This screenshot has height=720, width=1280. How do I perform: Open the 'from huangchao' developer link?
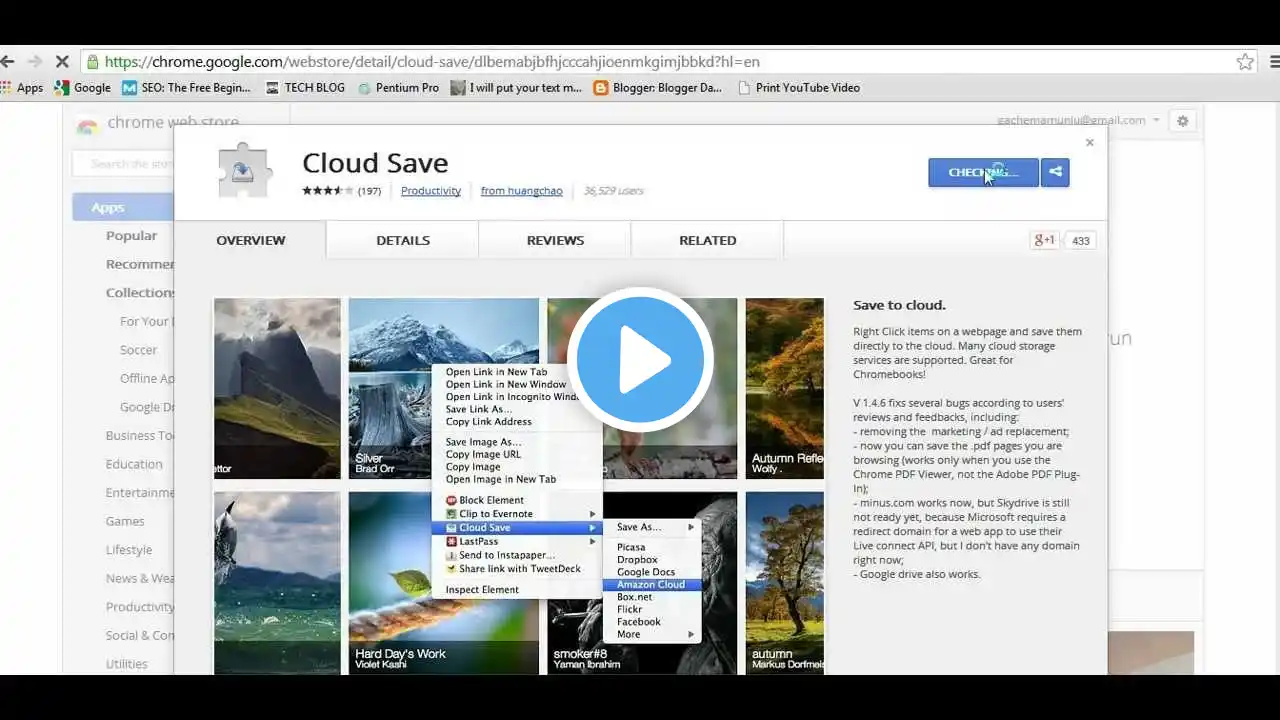pyautogui.click(x=522, y=191)
